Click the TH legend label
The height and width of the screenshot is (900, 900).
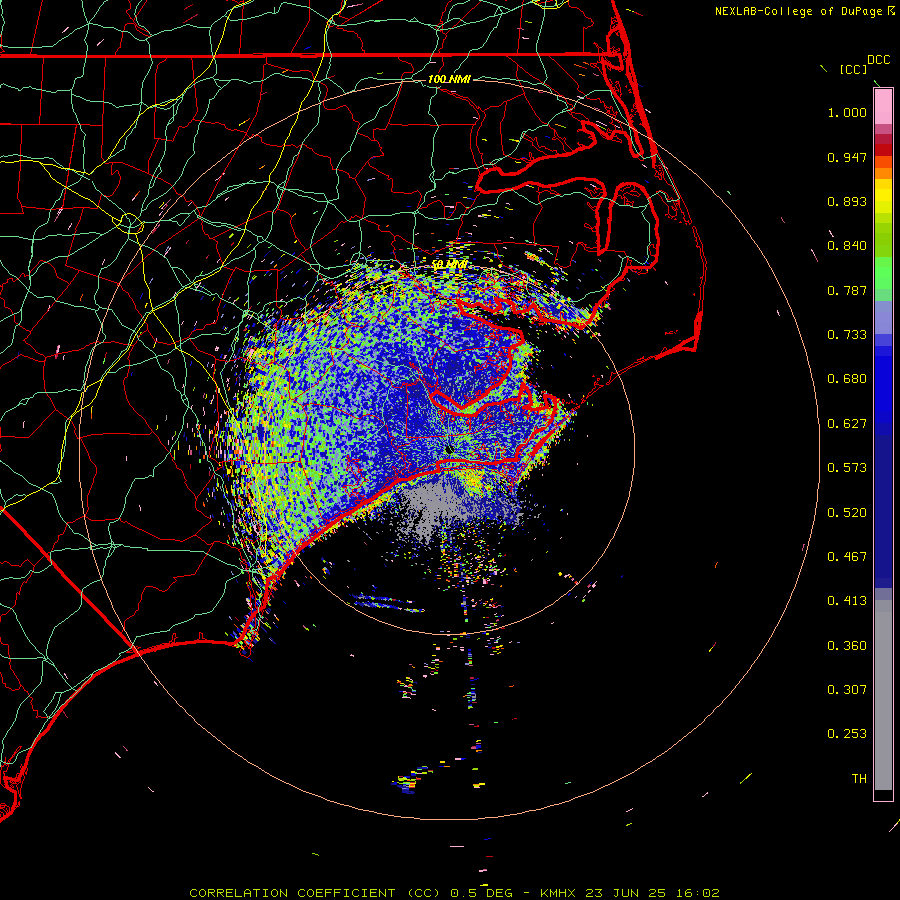point(859,779)
